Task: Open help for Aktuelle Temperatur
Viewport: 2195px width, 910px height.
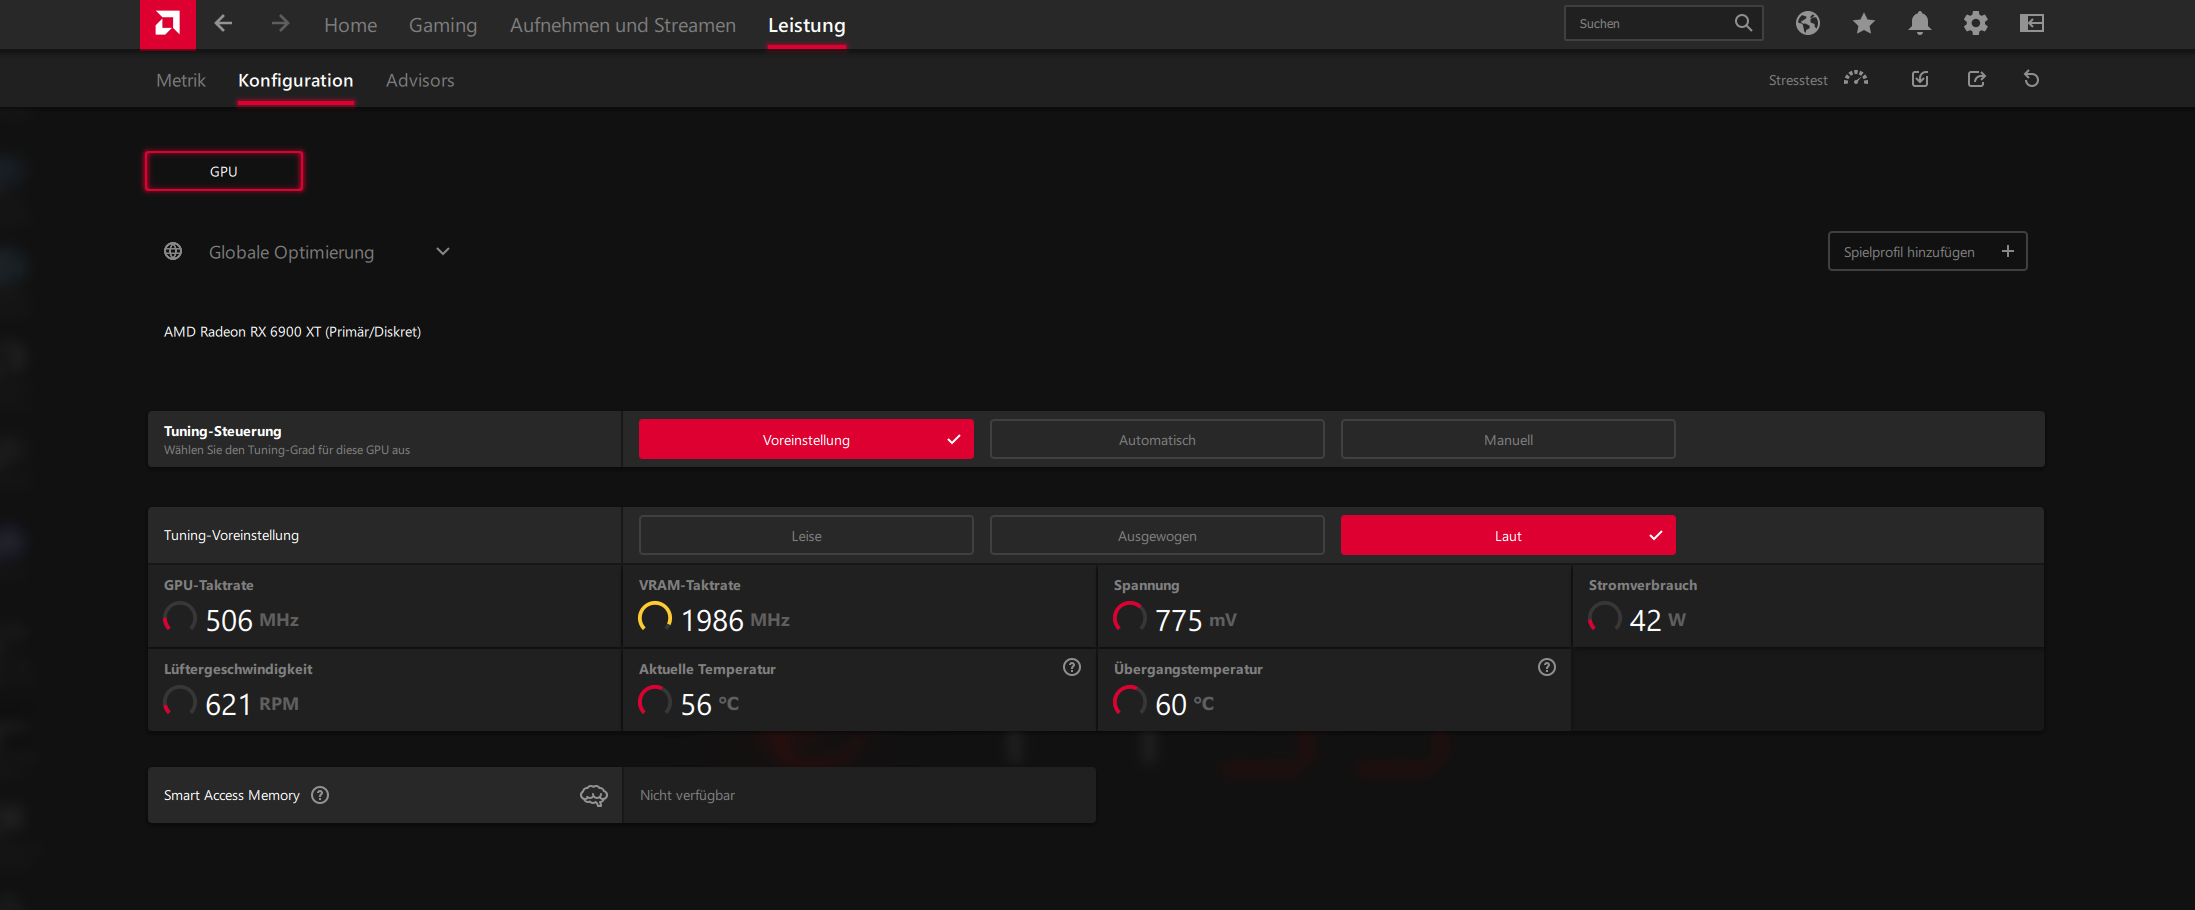Action: tap(1072, 667)
